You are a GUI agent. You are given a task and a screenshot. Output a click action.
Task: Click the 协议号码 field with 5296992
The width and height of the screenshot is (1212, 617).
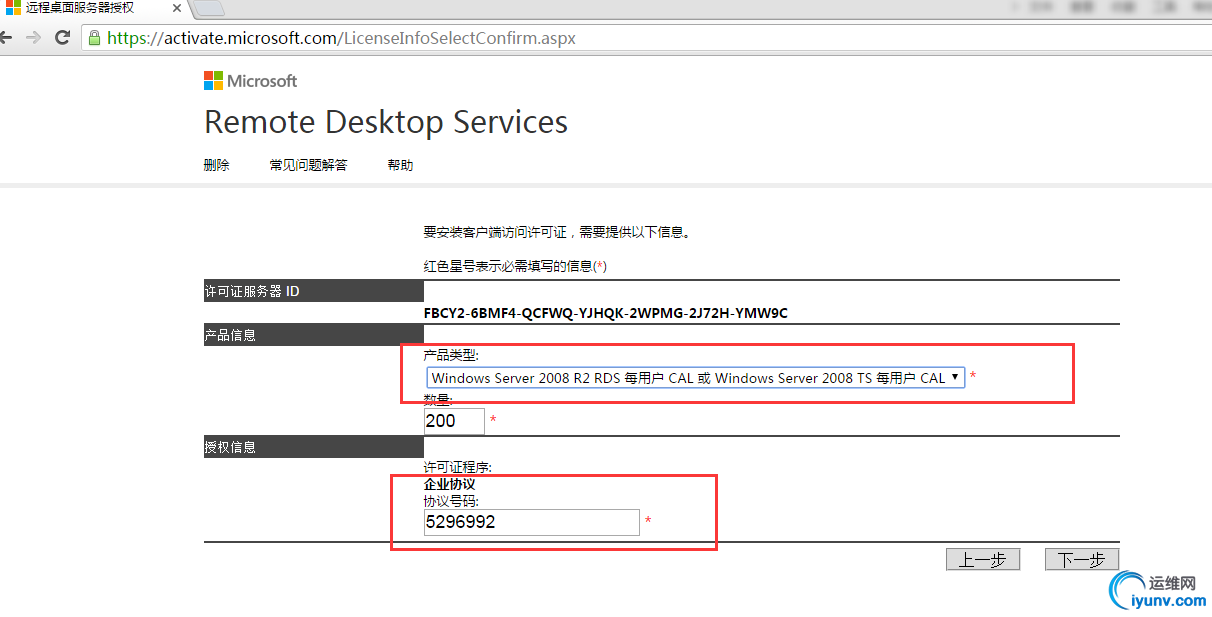tap(531, 522)
